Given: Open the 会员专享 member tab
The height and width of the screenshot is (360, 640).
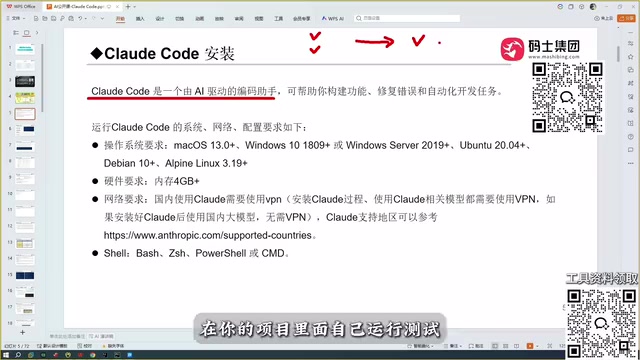Looking at the screenshot, I should [302, 19].
